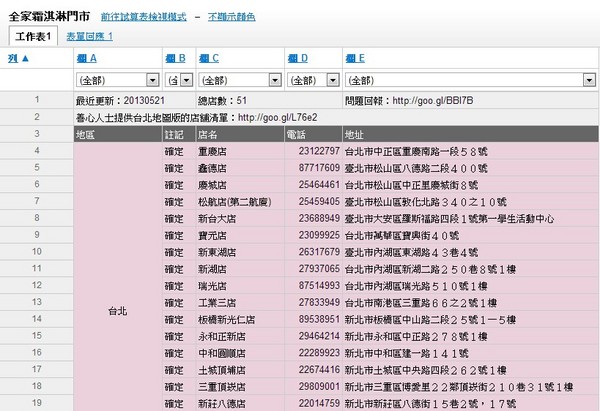Open the column B filter dropdown

(x=179, y=80)
